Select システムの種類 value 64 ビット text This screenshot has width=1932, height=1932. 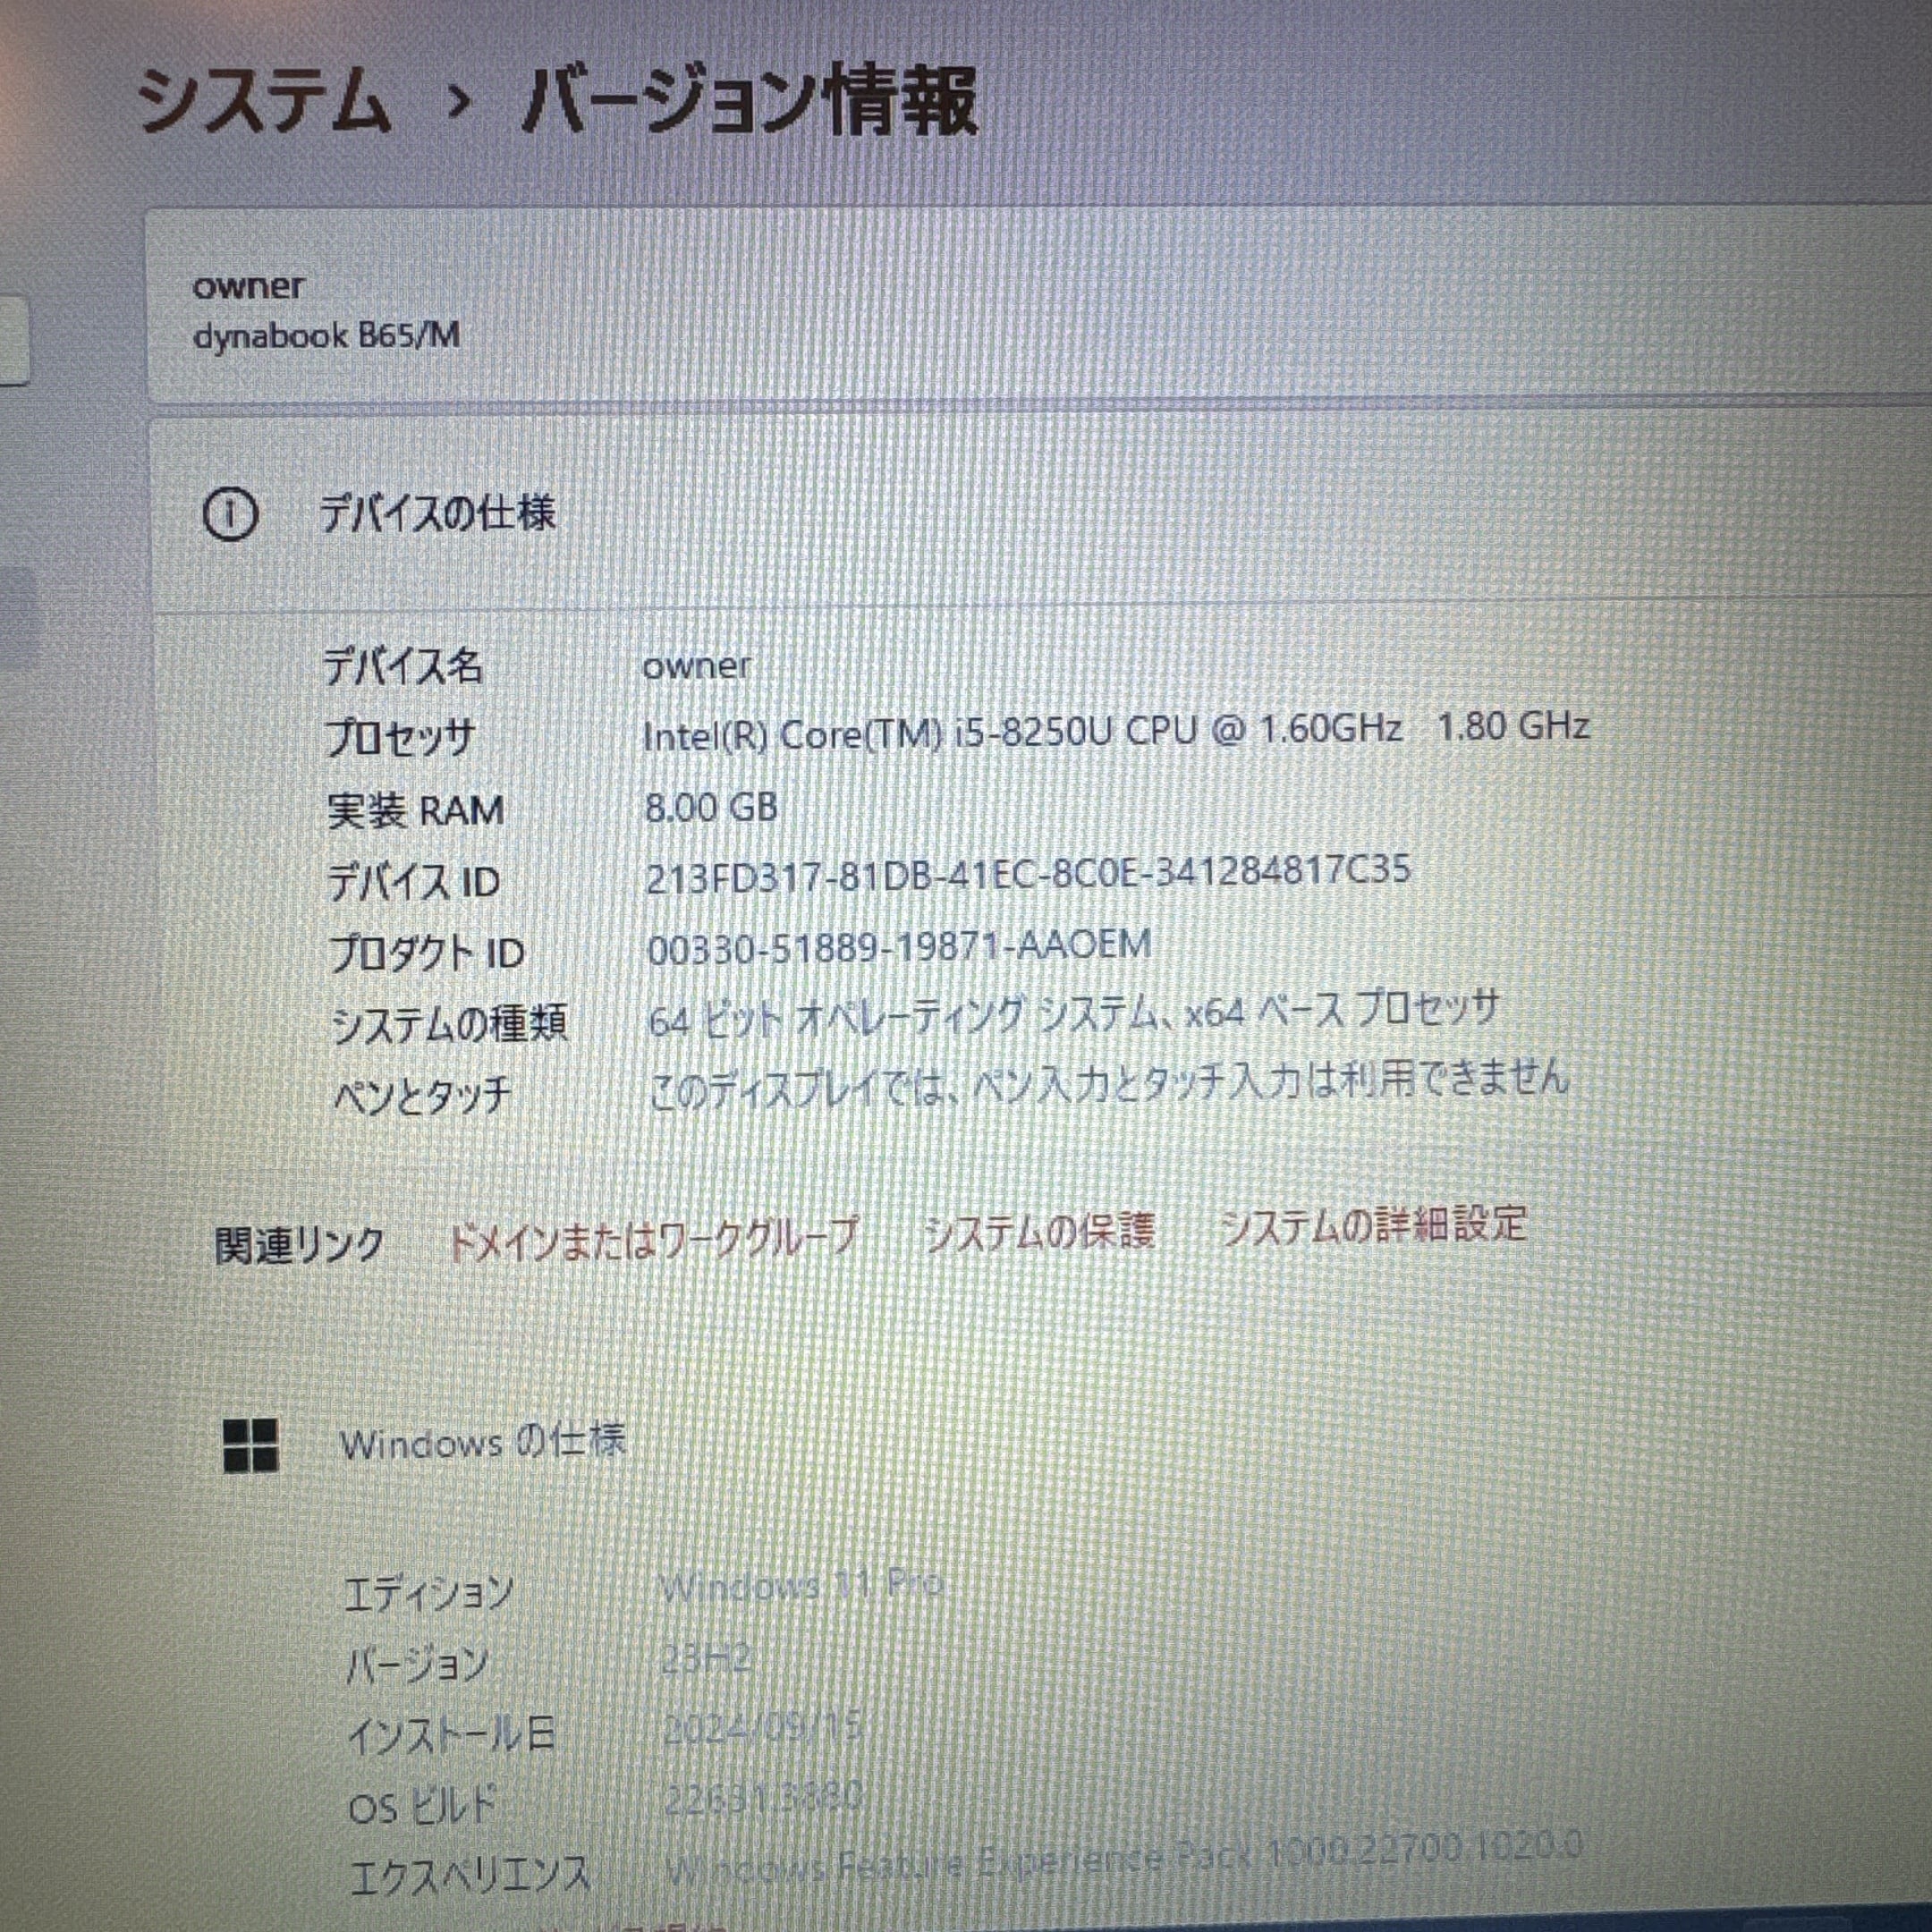[x=1074, y=1014]
